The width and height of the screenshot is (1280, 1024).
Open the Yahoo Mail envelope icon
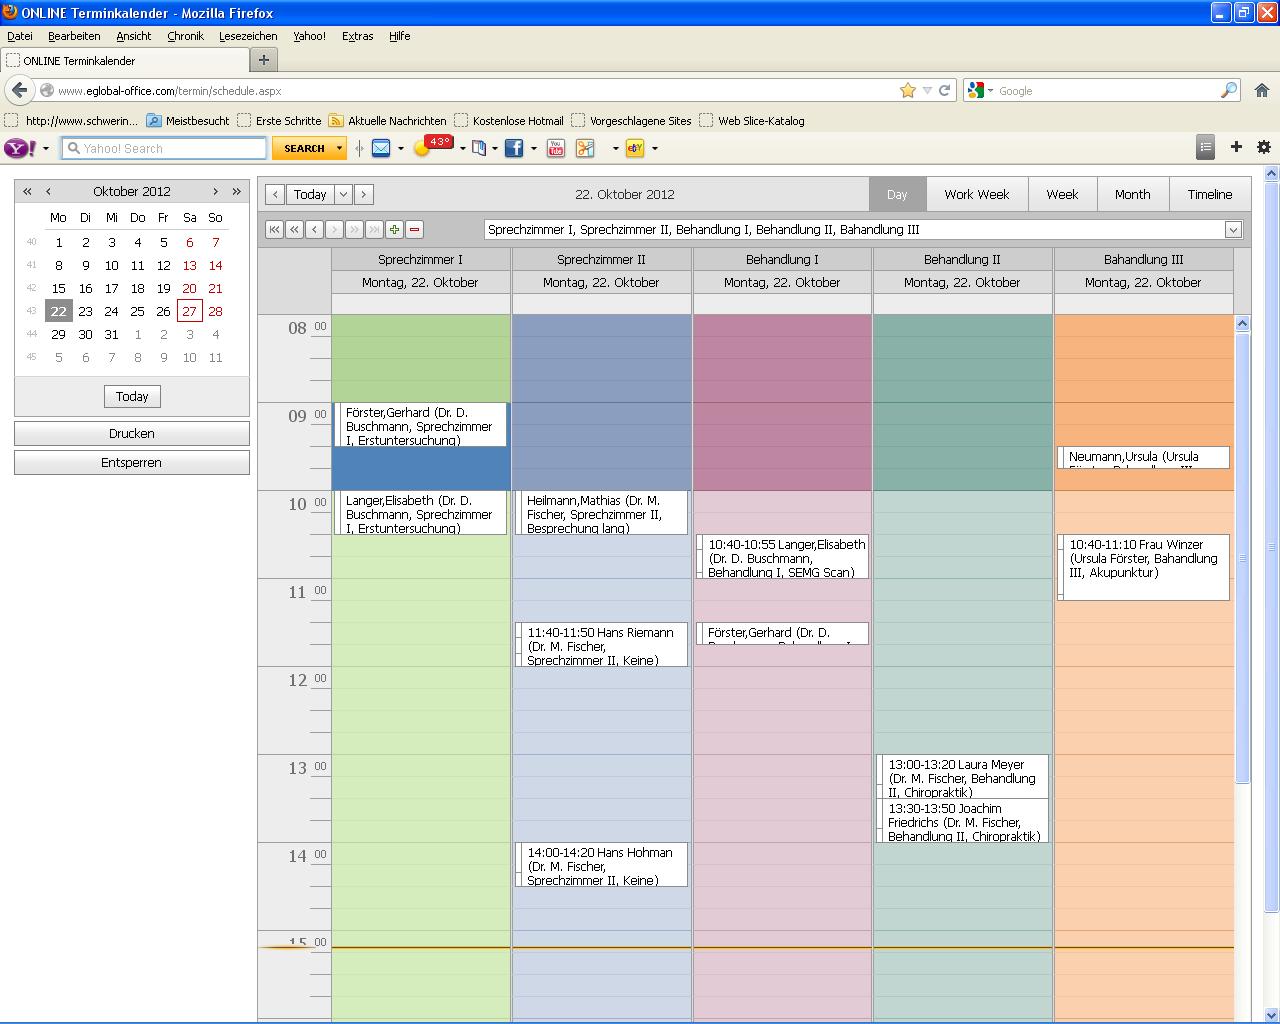coord(381,148)
